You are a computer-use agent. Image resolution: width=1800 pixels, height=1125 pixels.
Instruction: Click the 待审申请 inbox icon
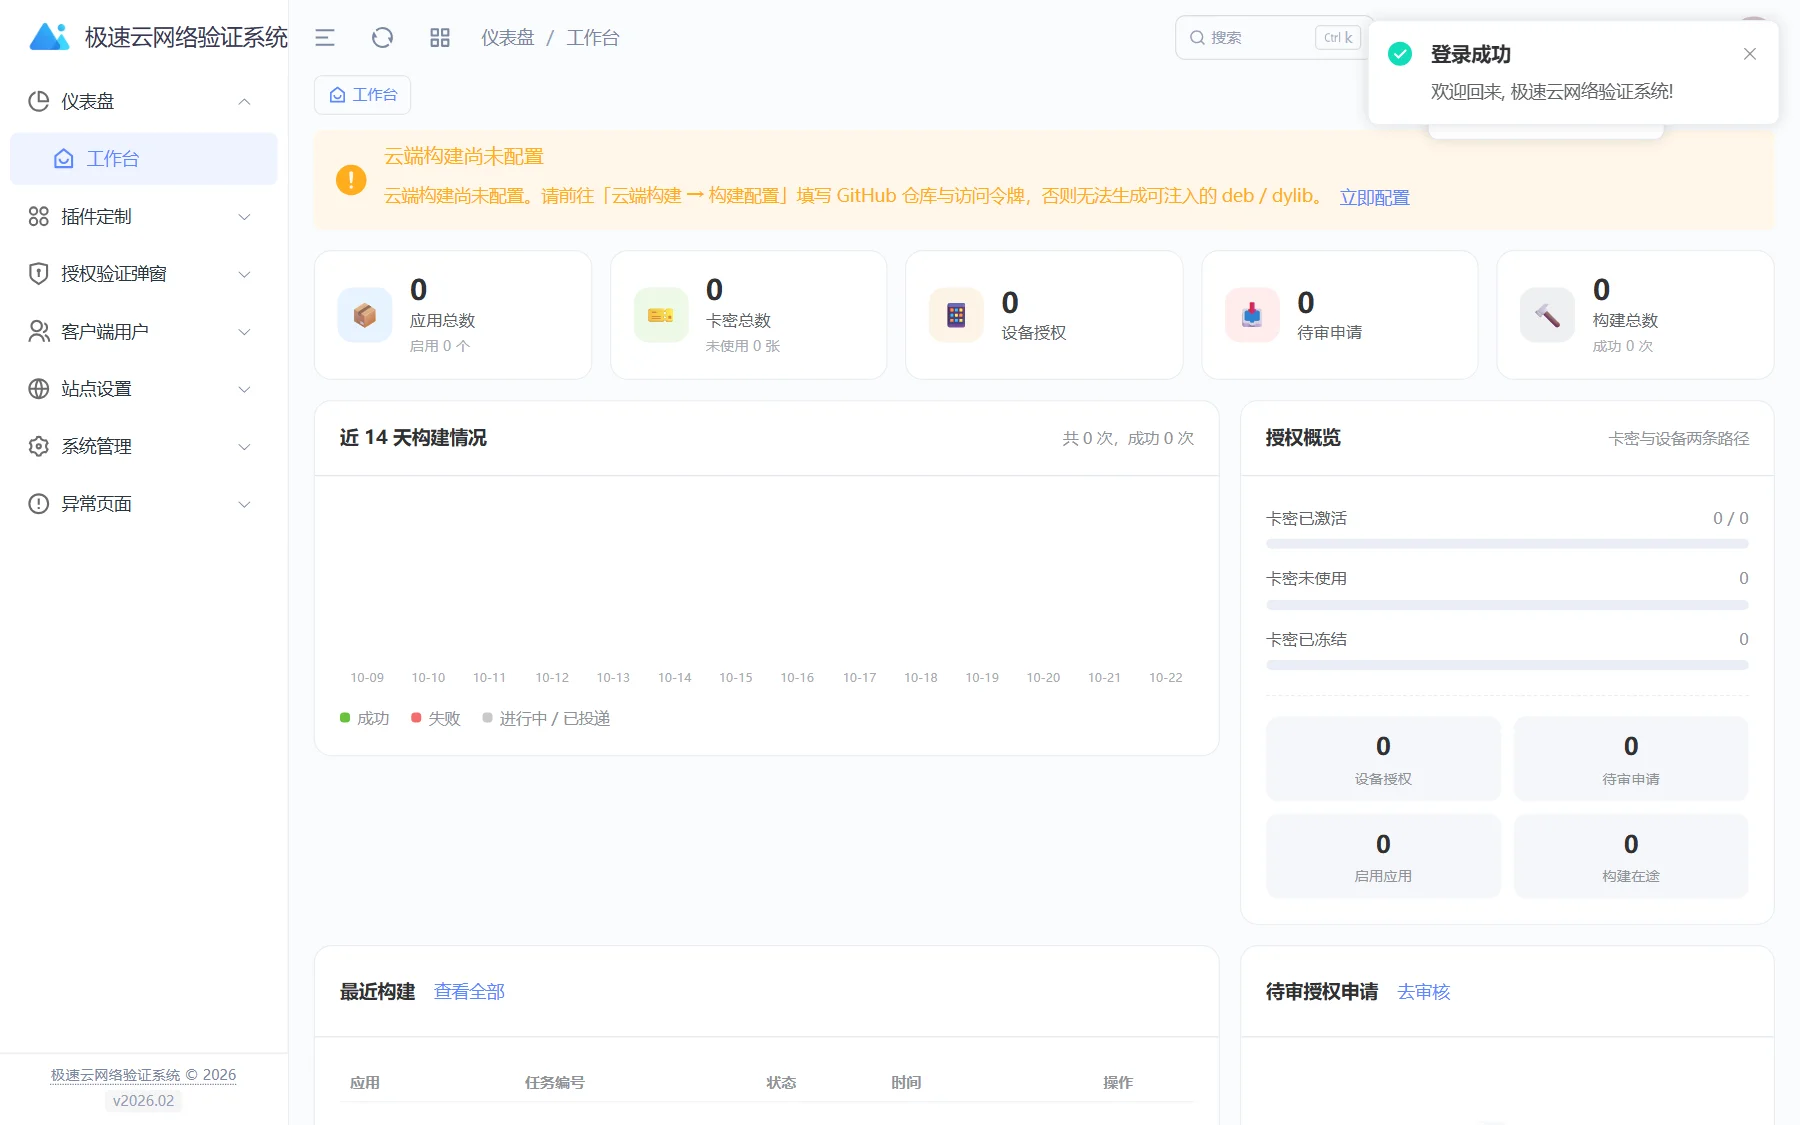click(x=1252, y=315)
